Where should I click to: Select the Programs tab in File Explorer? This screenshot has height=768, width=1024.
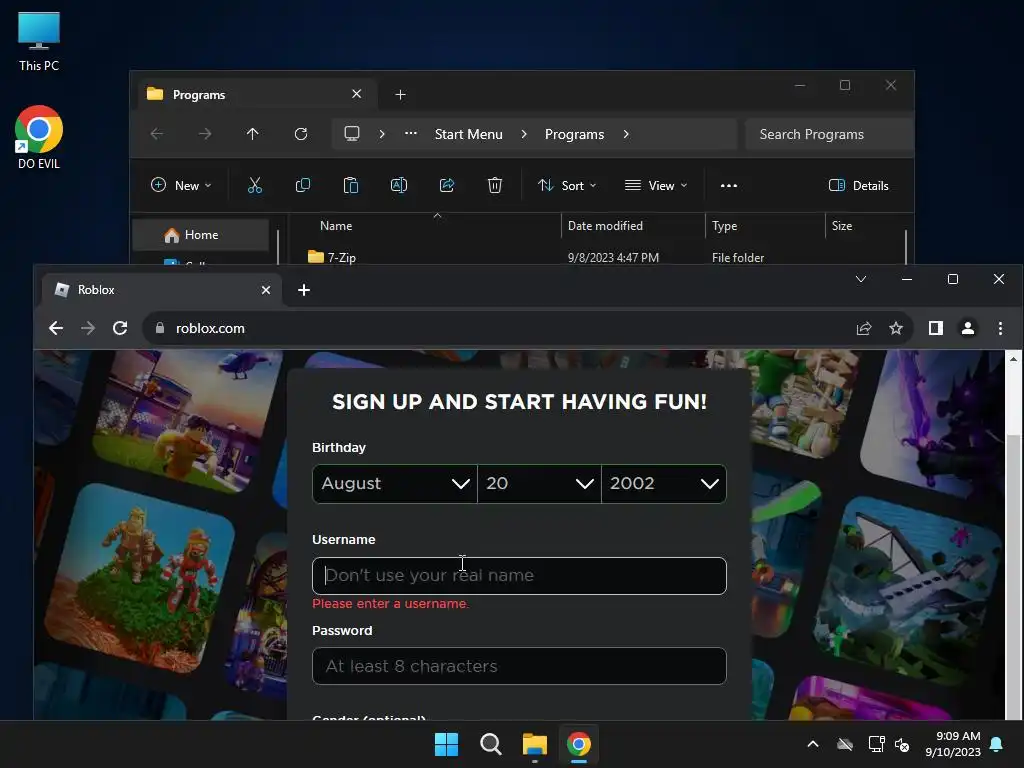click(258, 95)
